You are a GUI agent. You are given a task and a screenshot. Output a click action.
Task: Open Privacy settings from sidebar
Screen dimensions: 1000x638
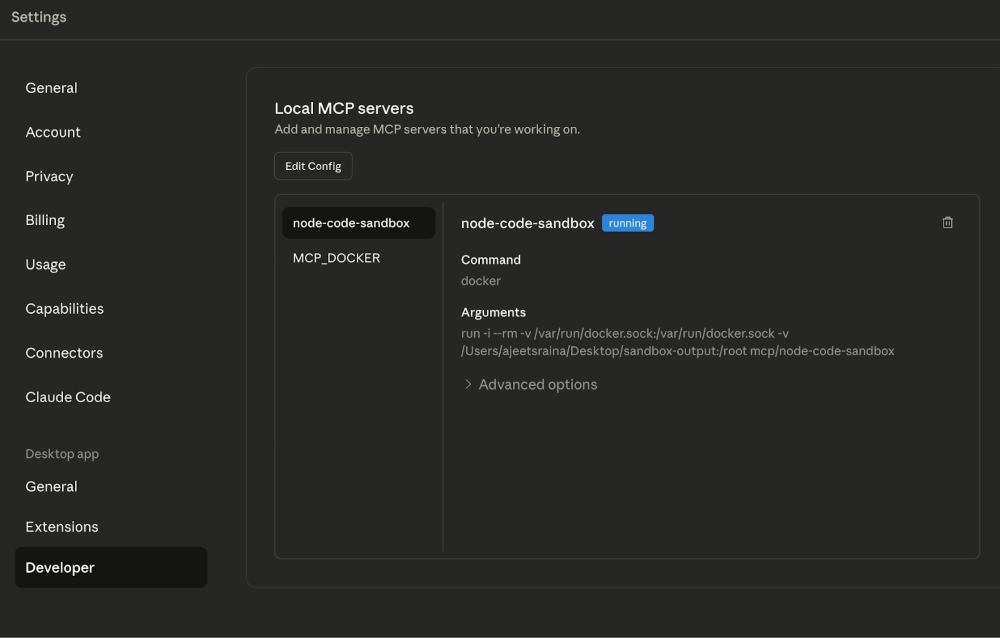49,176
